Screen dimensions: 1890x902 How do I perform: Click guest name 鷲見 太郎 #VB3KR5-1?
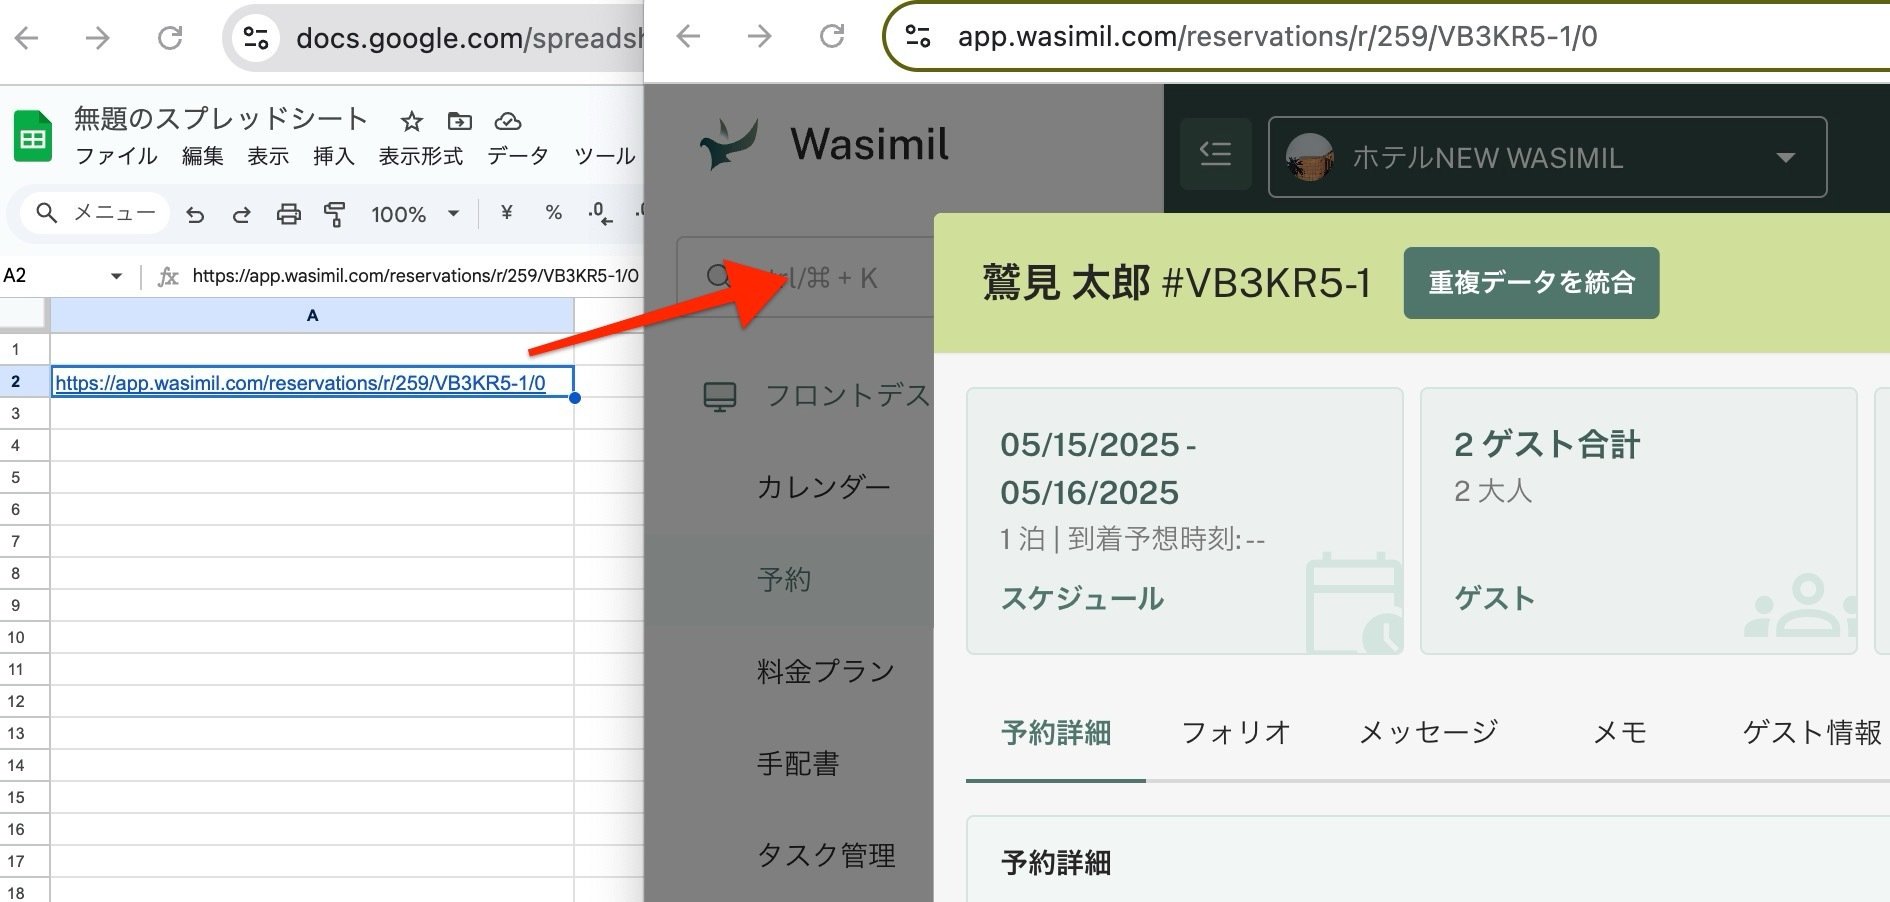pyautogui.click(x=1176, y=283)
